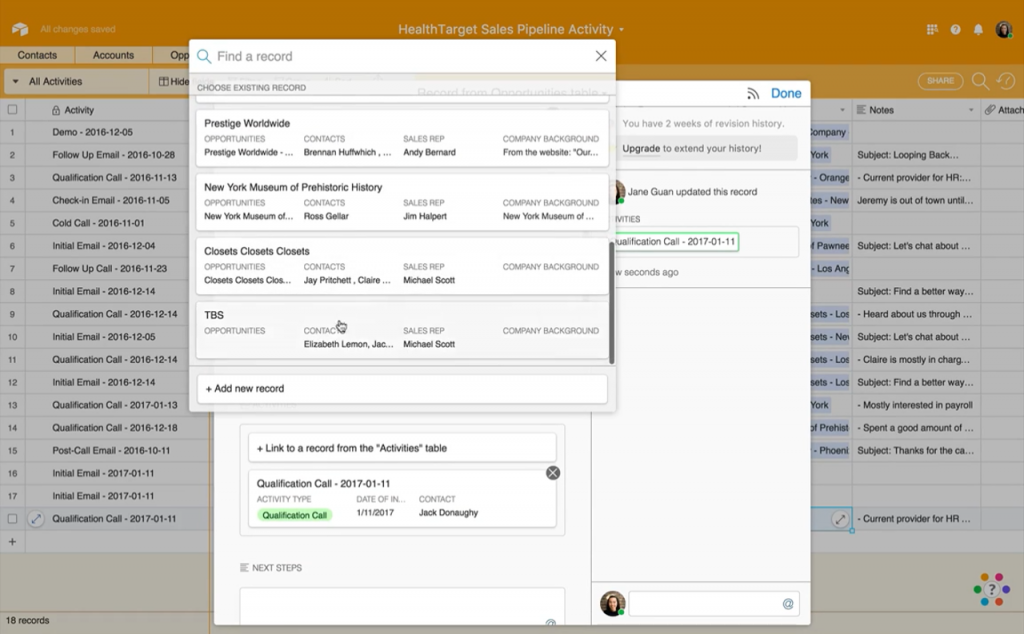
Task: Switch to the Contacts tab
Action: click(37, 55)
